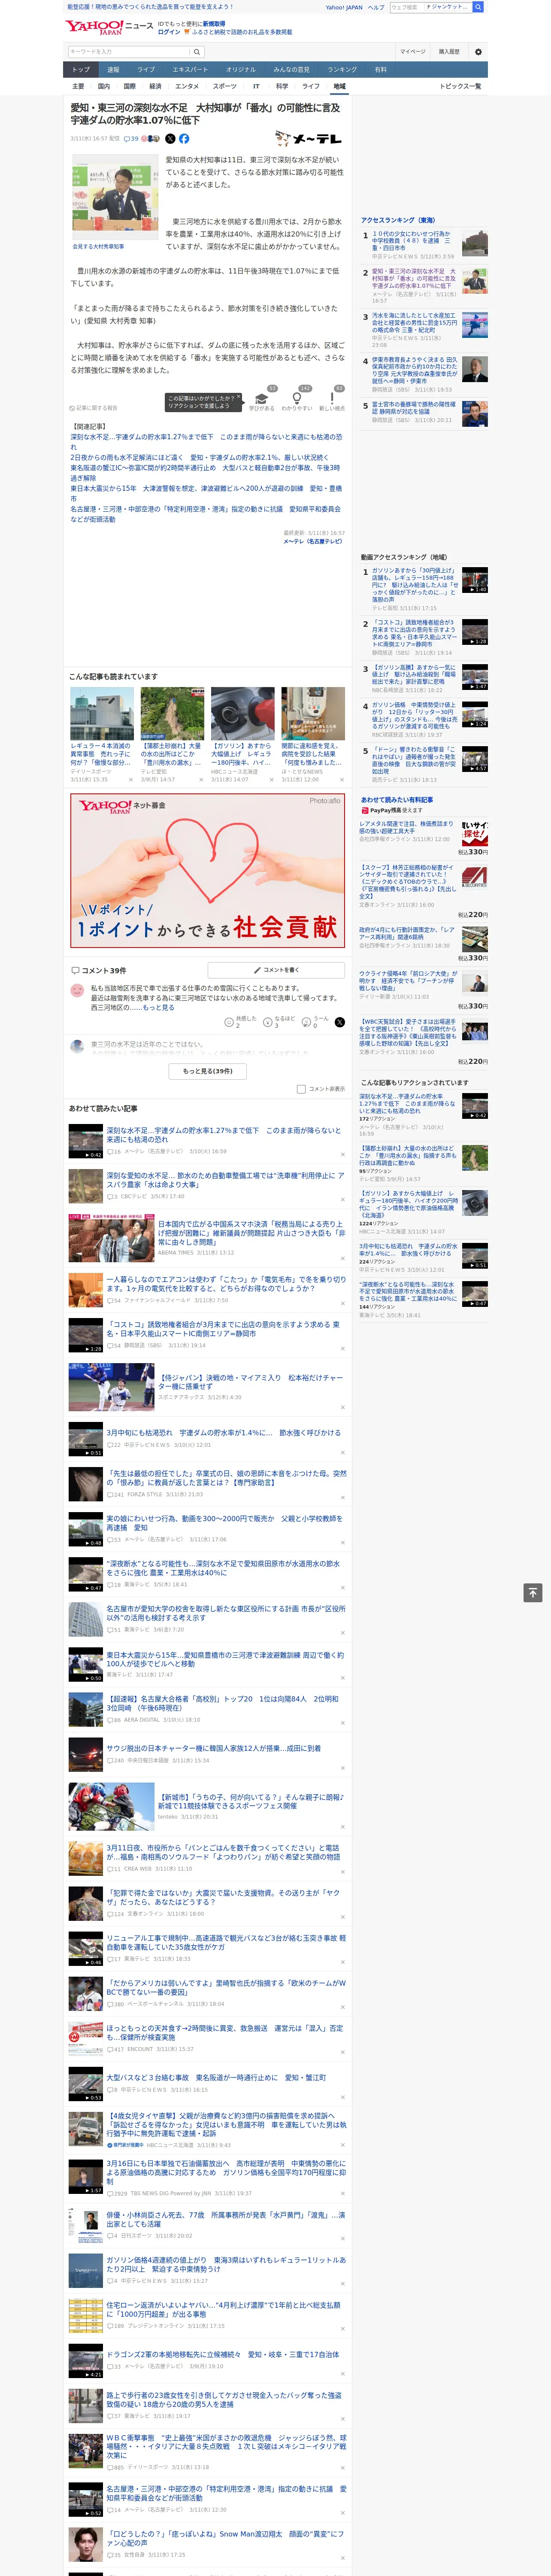Viewport: 551px width, 2576px height.
Task: Share first comment on X icon
Action: coord(339,1022)
